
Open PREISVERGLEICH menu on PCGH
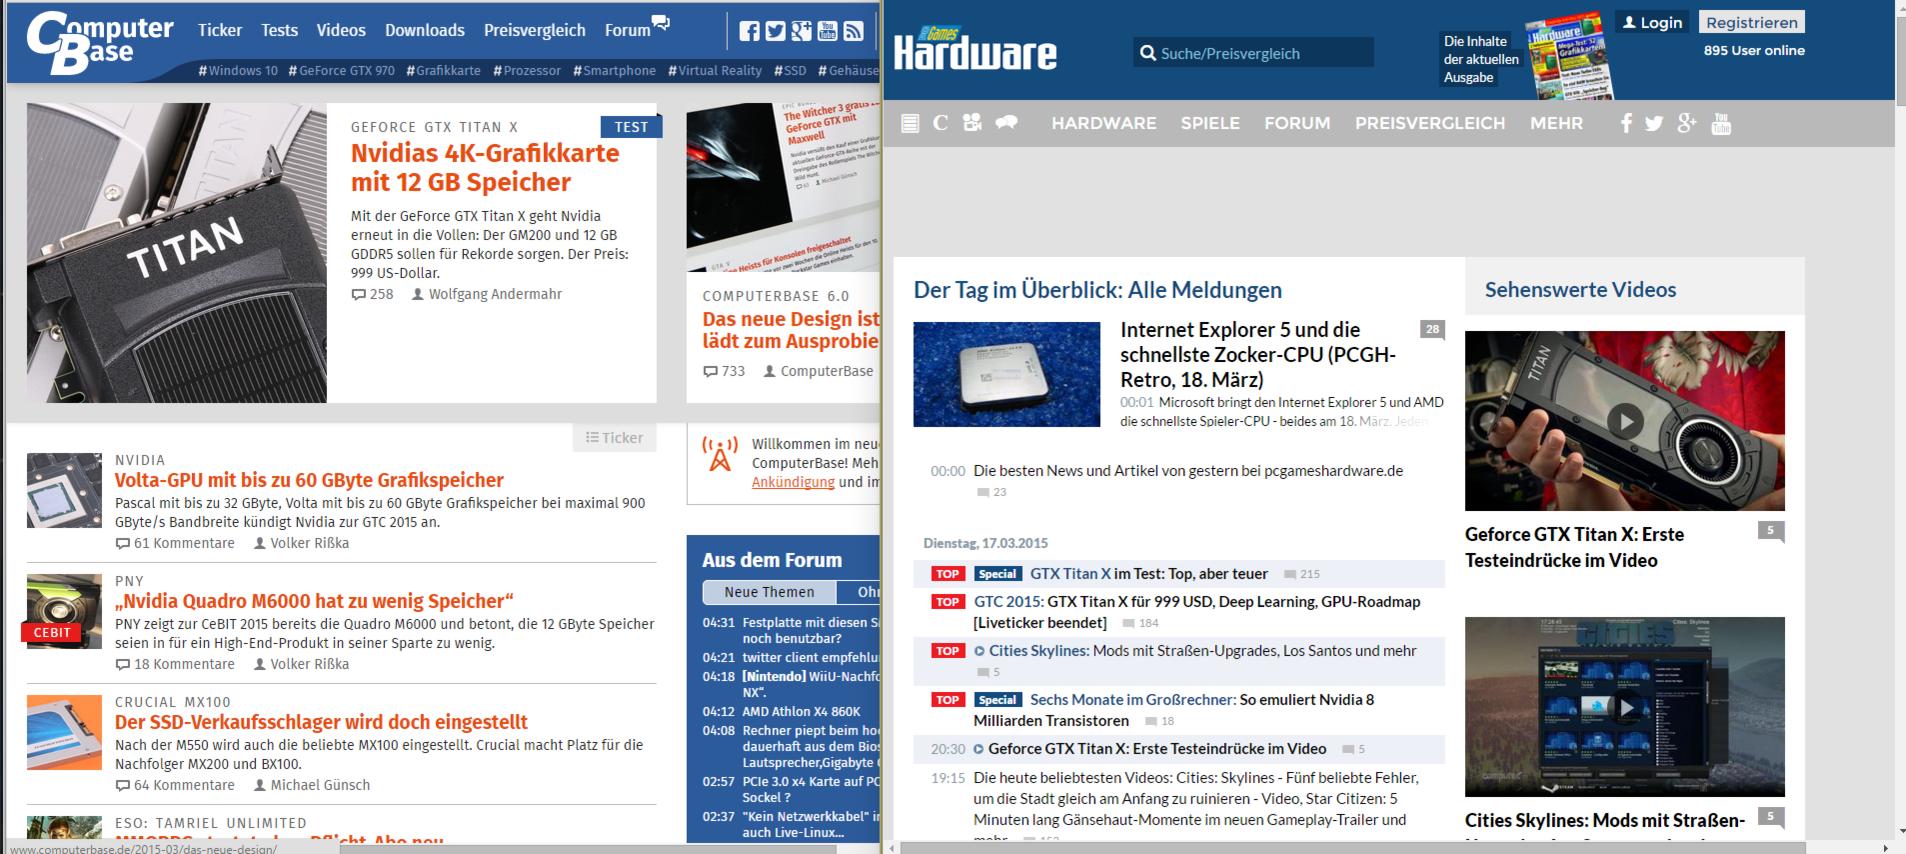pyautogui.click(x=1430, y=123)
